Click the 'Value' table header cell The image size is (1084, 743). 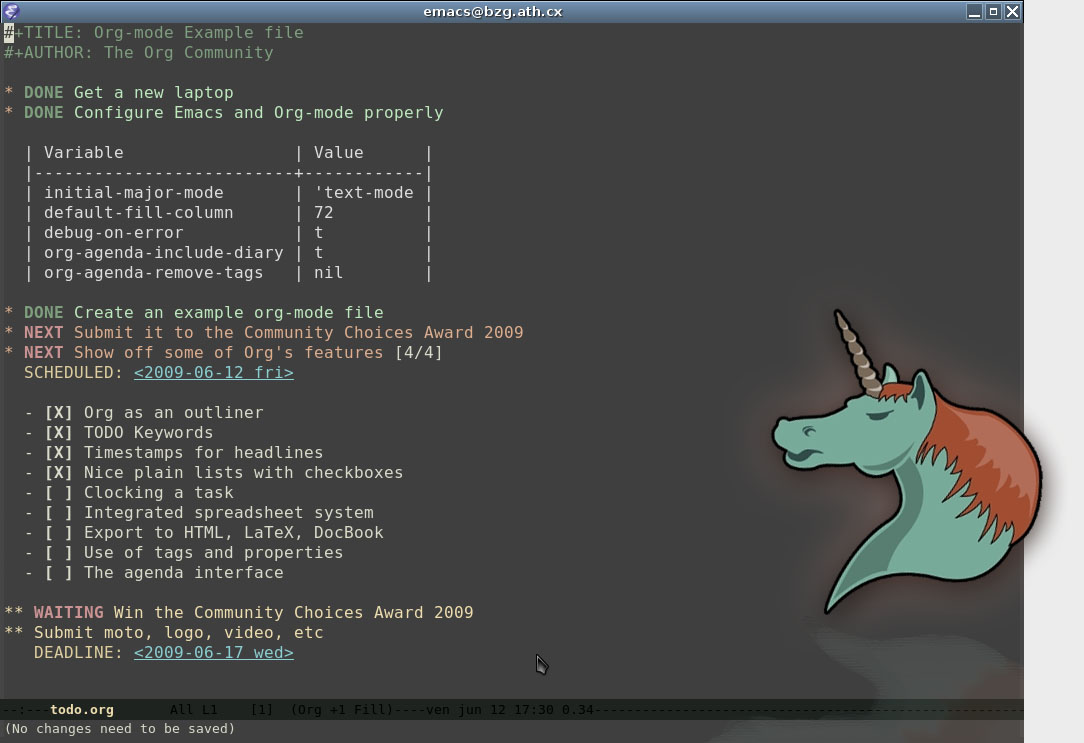click(339, 153)
